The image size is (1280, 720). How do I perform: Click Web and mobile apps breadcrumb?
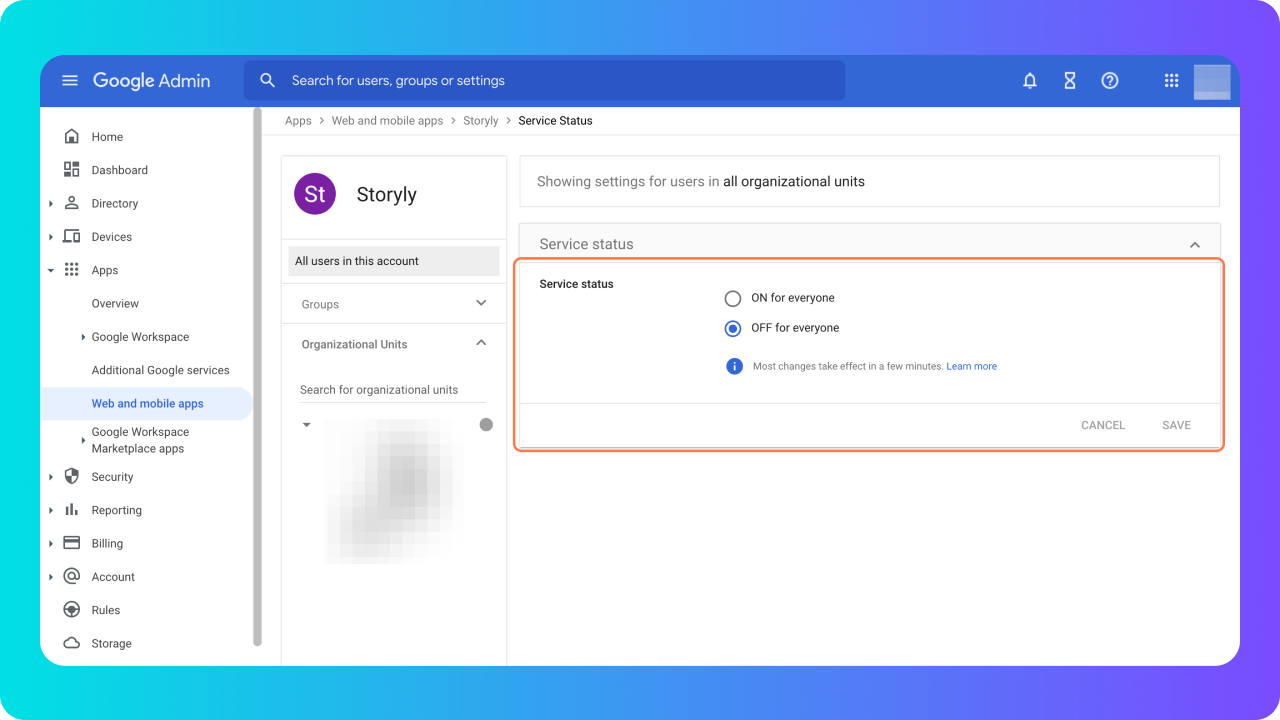pos(387,121)
